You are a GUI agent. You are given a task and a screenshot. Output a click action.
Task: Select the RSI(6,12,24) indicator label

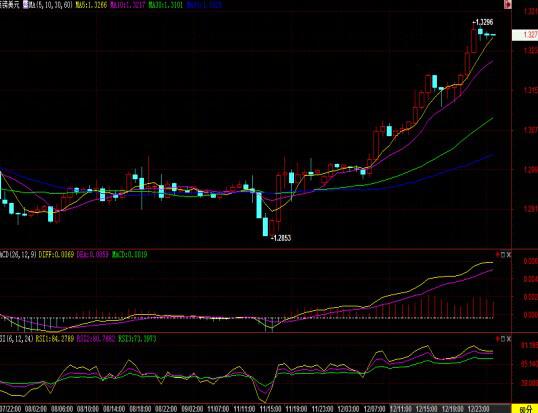16,339
